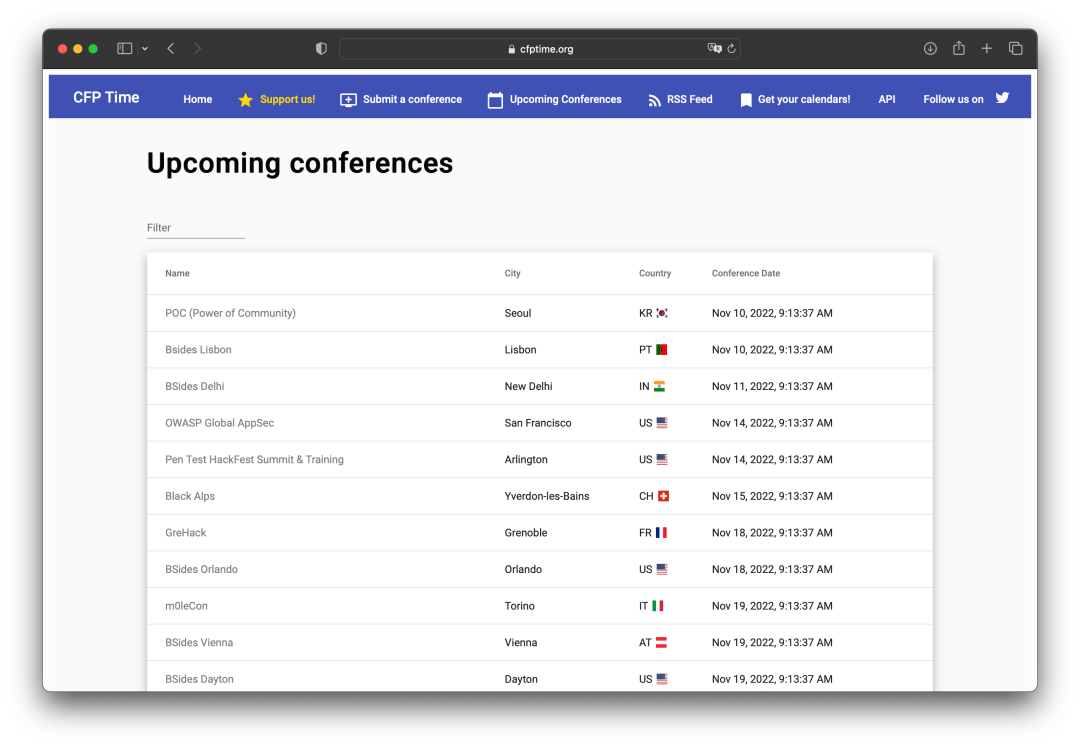Click the South Korea flag for Seoul
This screenshot has height=748, width=1080.
pyautogui.click(x=662, y=313)
